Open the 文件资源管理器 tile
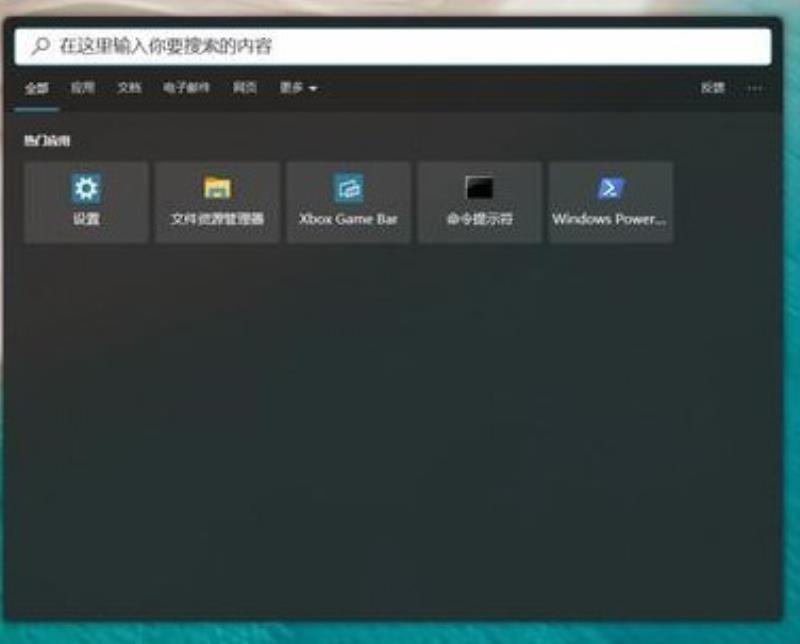 (217, 202)
